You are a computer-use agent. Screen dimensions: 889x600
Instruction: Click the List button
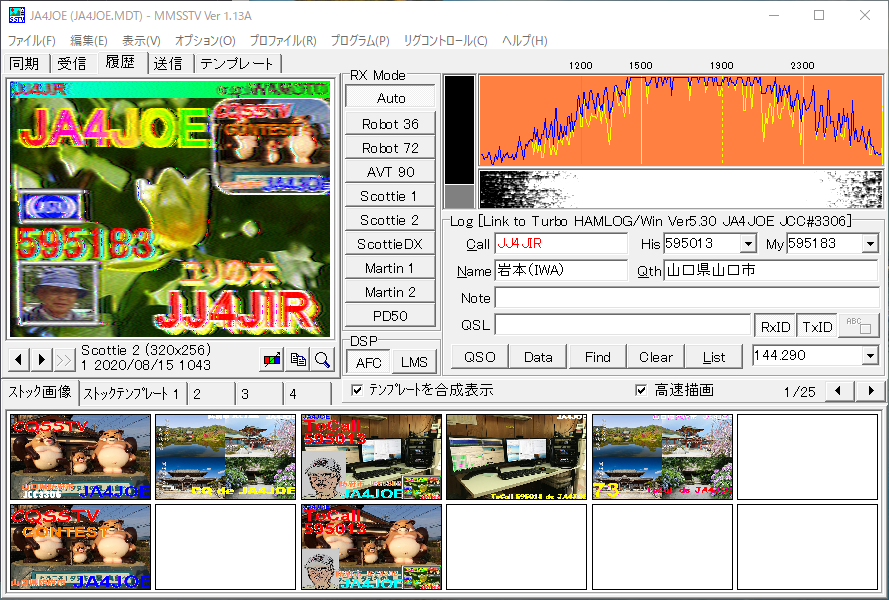click(714, 357)
